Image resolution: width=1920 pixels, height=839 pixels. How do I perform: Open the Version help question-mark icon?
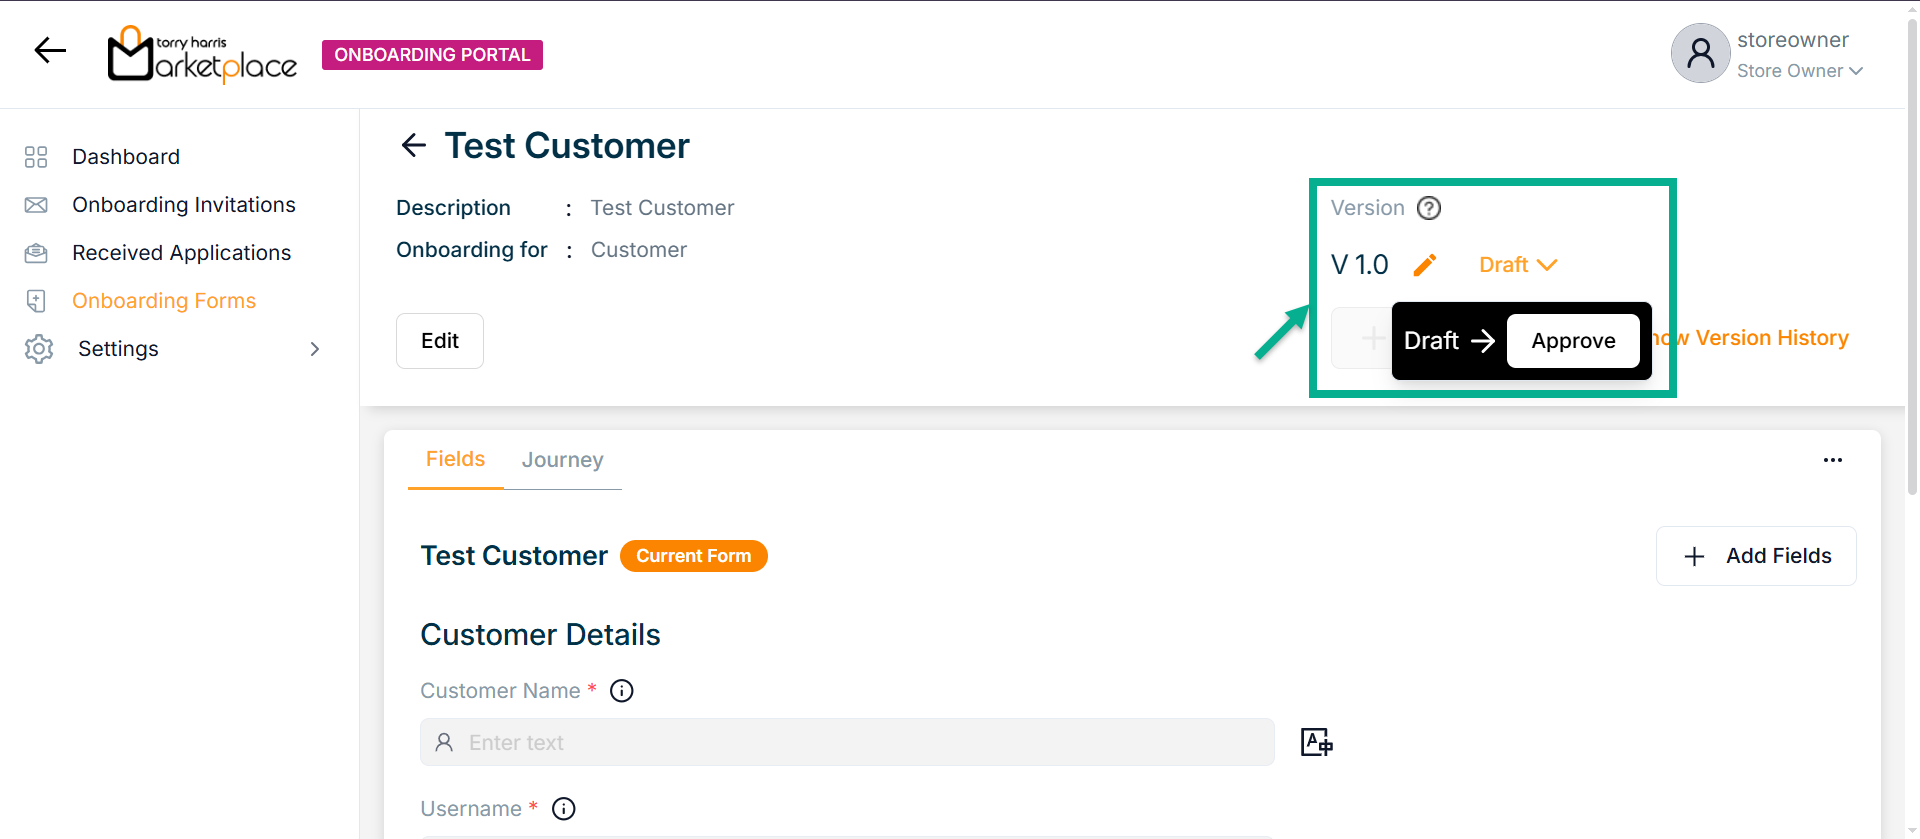(1429, 208)
